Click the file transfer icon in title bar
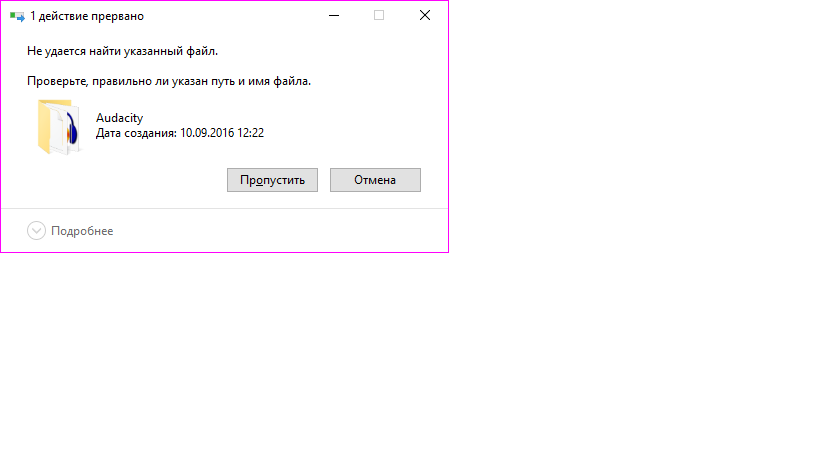Viewport: 819px width, 460px height. point(17,16)
